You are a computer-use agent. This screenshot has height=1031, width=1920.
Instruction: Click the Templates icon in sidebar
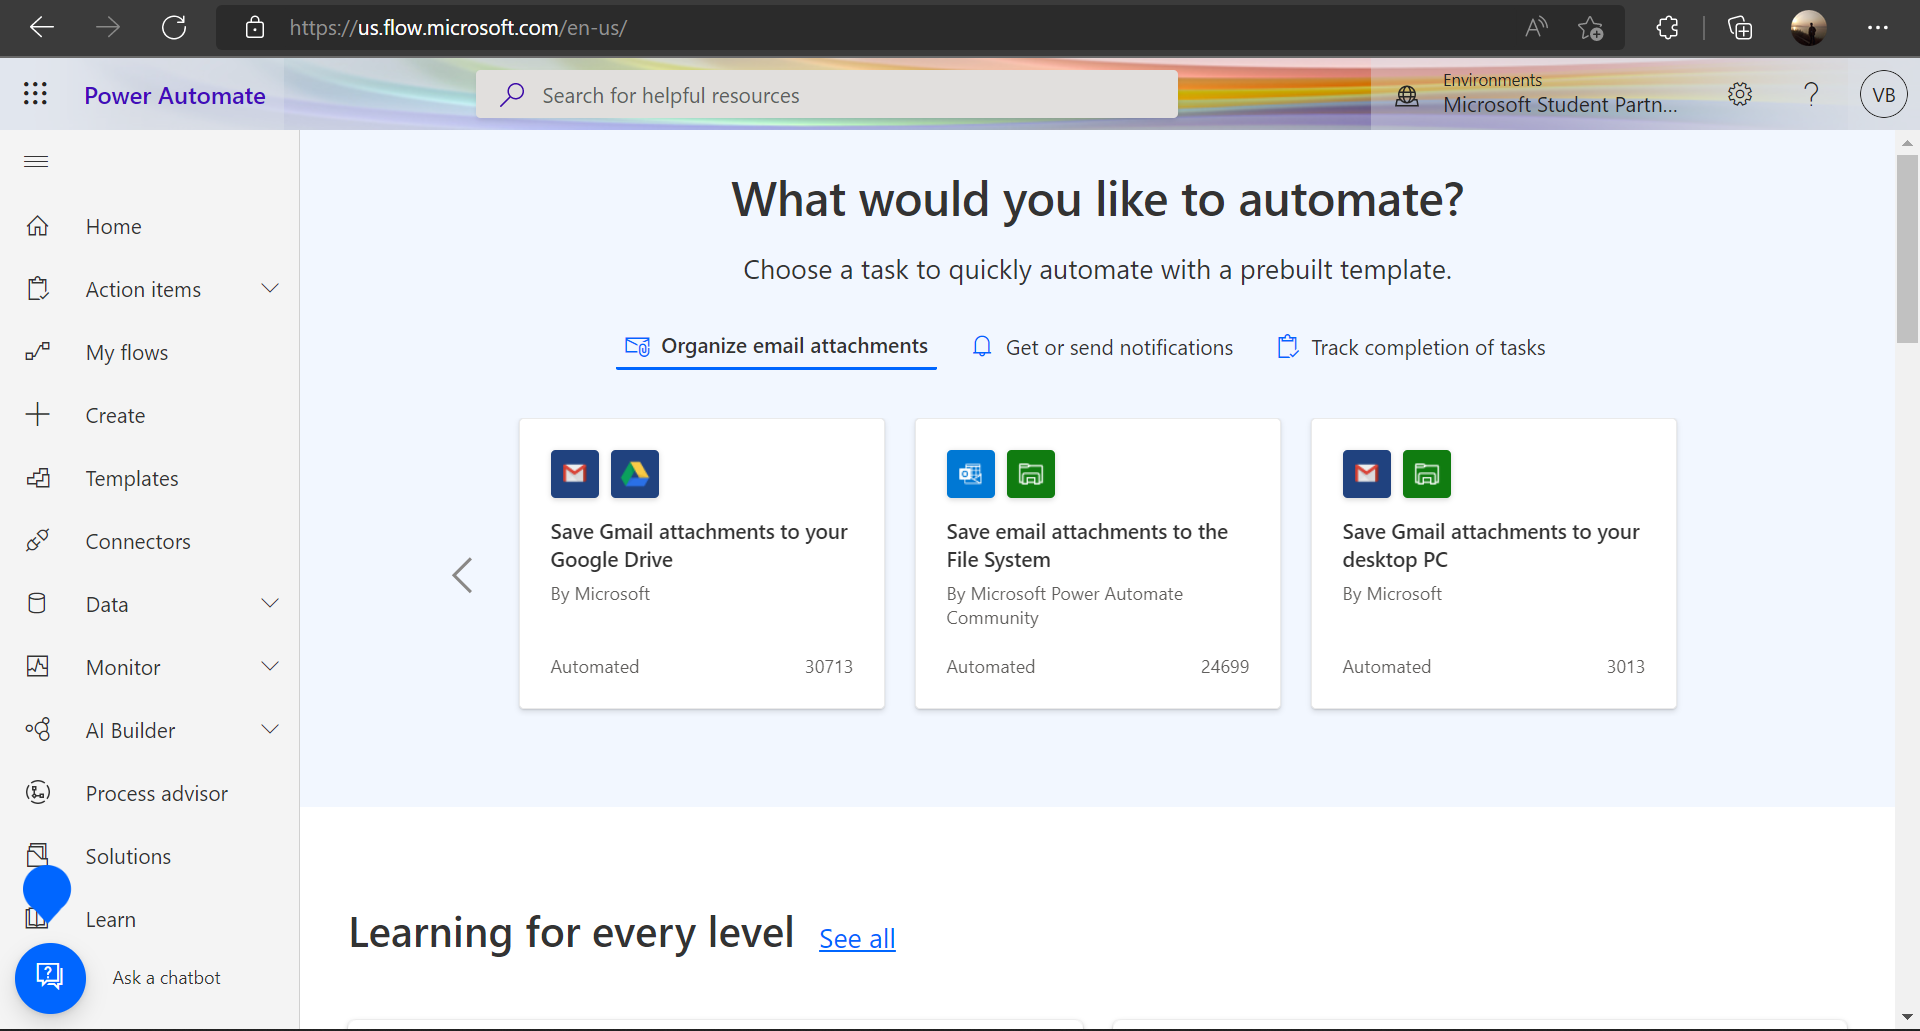[38, 478]
